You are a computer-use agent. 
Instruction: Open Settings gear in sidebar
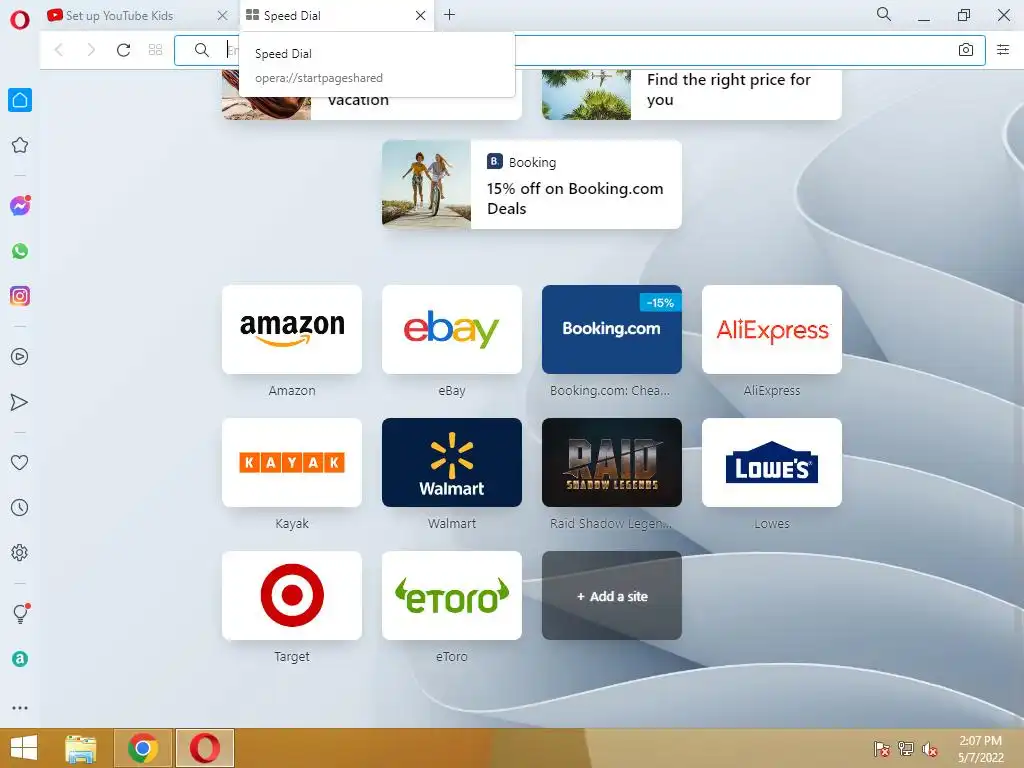point(20,553)
